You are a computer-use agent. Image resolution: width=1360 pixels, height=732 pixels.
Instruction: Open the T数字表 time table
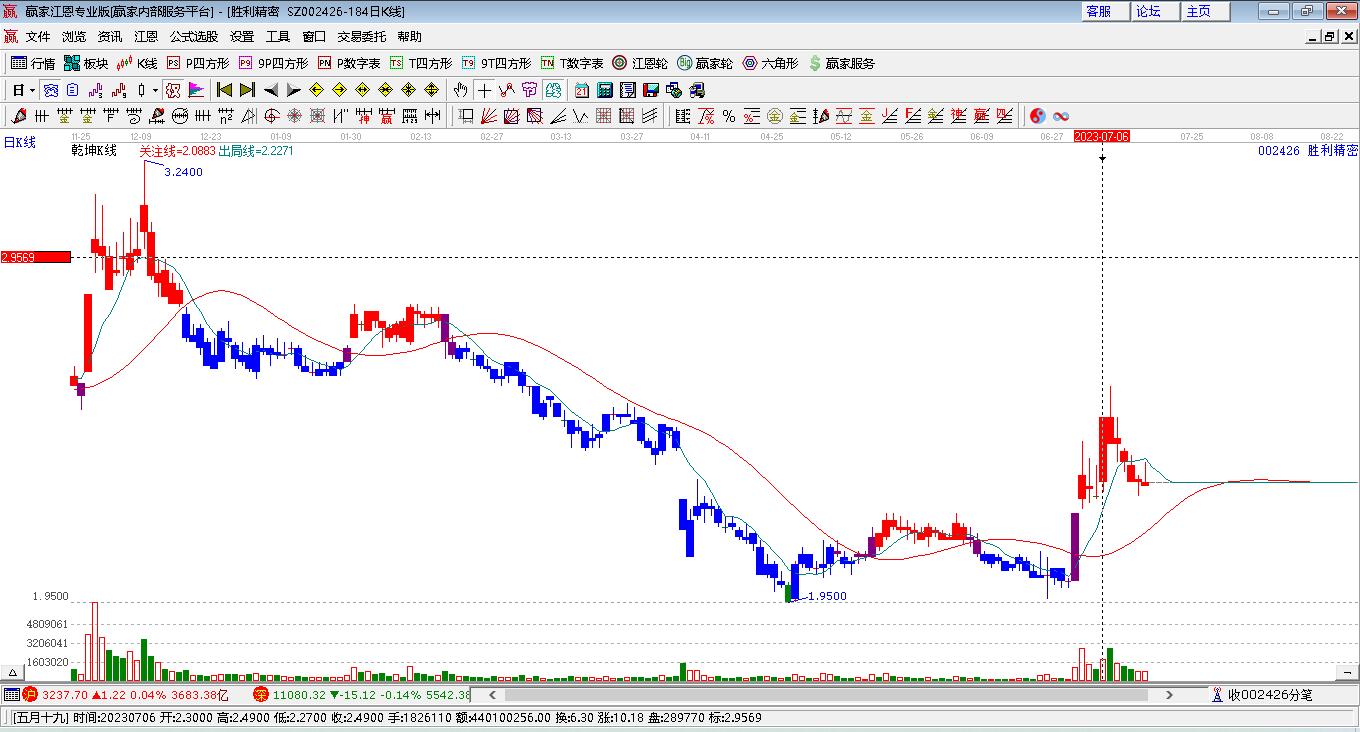coord(572,63)
